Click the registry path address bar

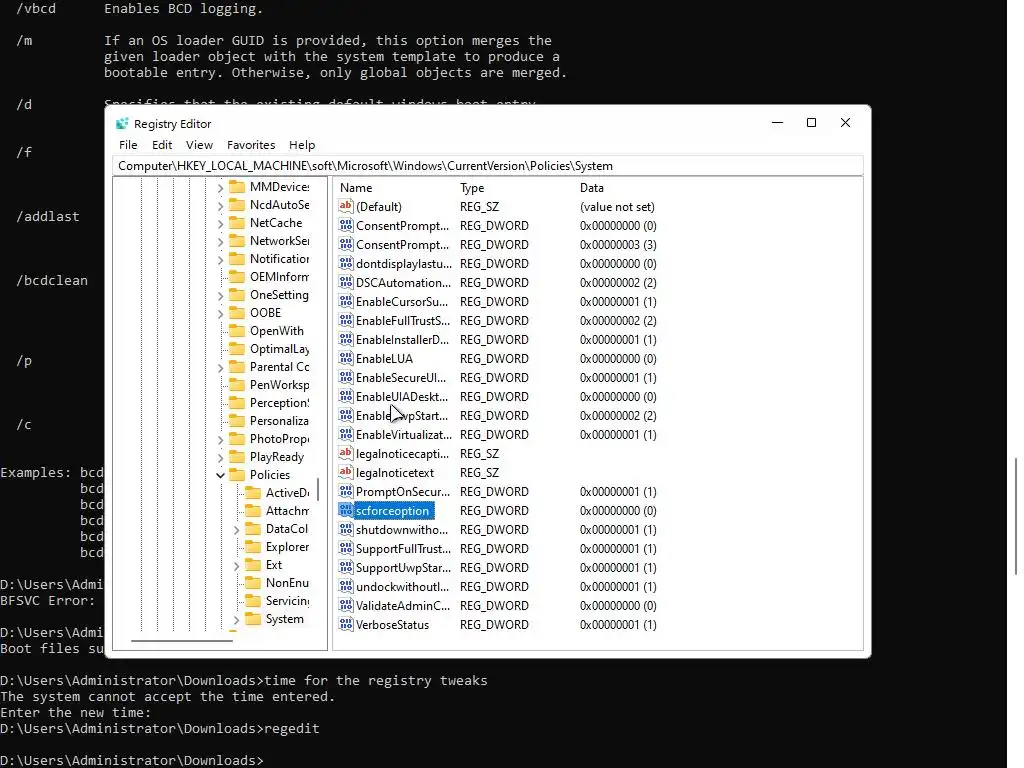(x=488, y=166)
